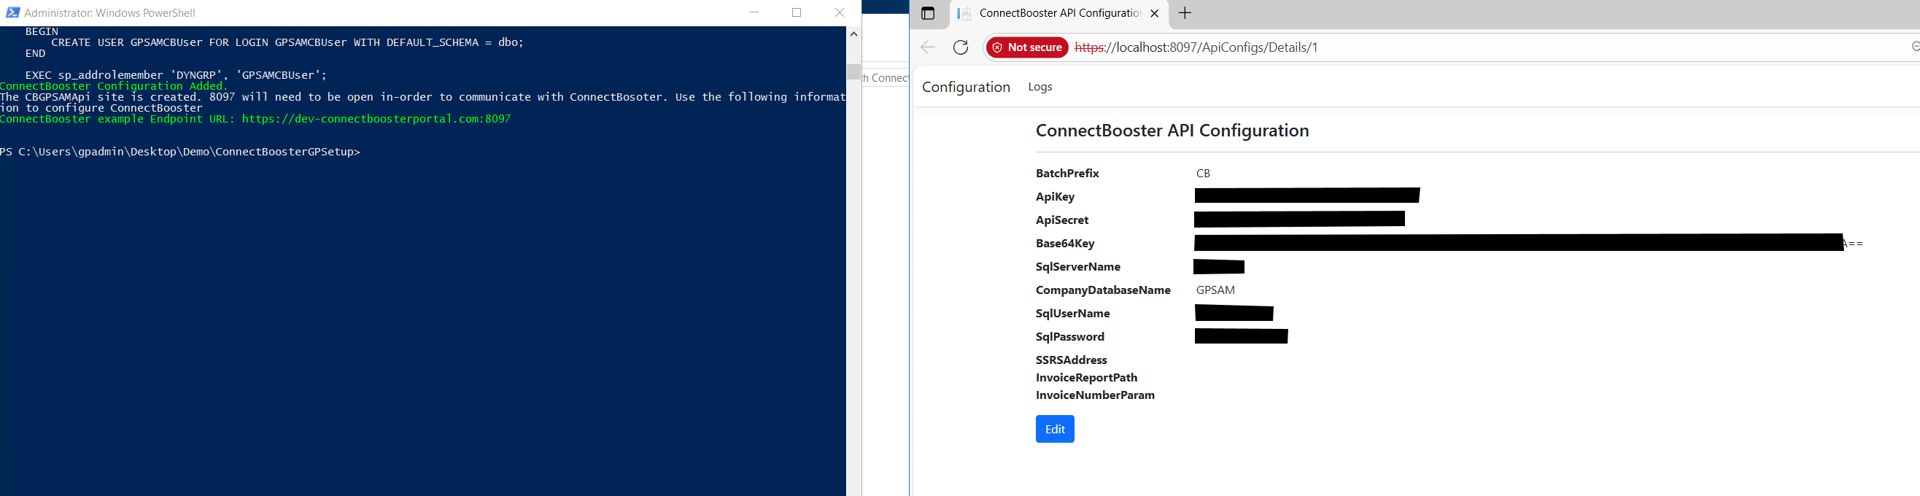Open a new browser tab with plus
Viewport: 1920px width, 496px height.
coord(1185,13)
